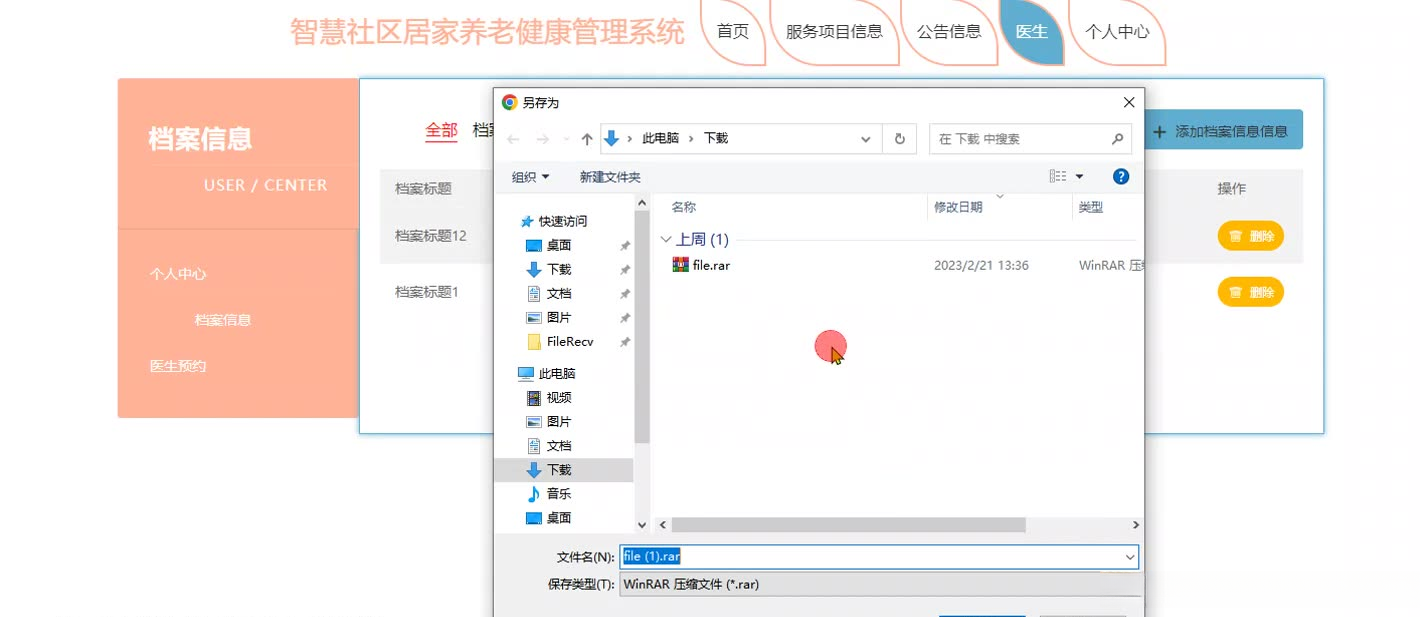Image resolution: width=1420 pixels, height=617 pixels.
Task: Open the 首页 tab on the webpage
Action: (x=733, y=31)
